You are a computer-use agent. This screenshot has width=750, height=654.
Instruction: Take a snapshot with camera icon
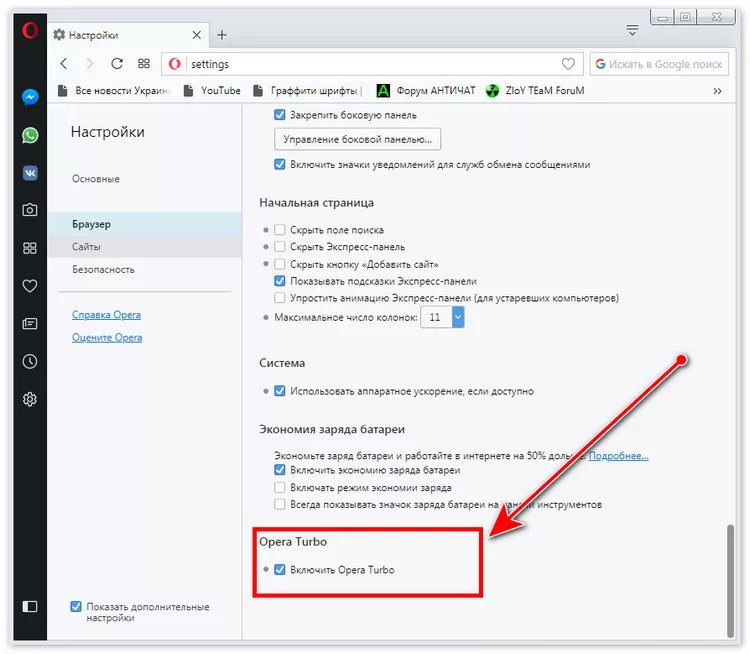pos(30,210)
